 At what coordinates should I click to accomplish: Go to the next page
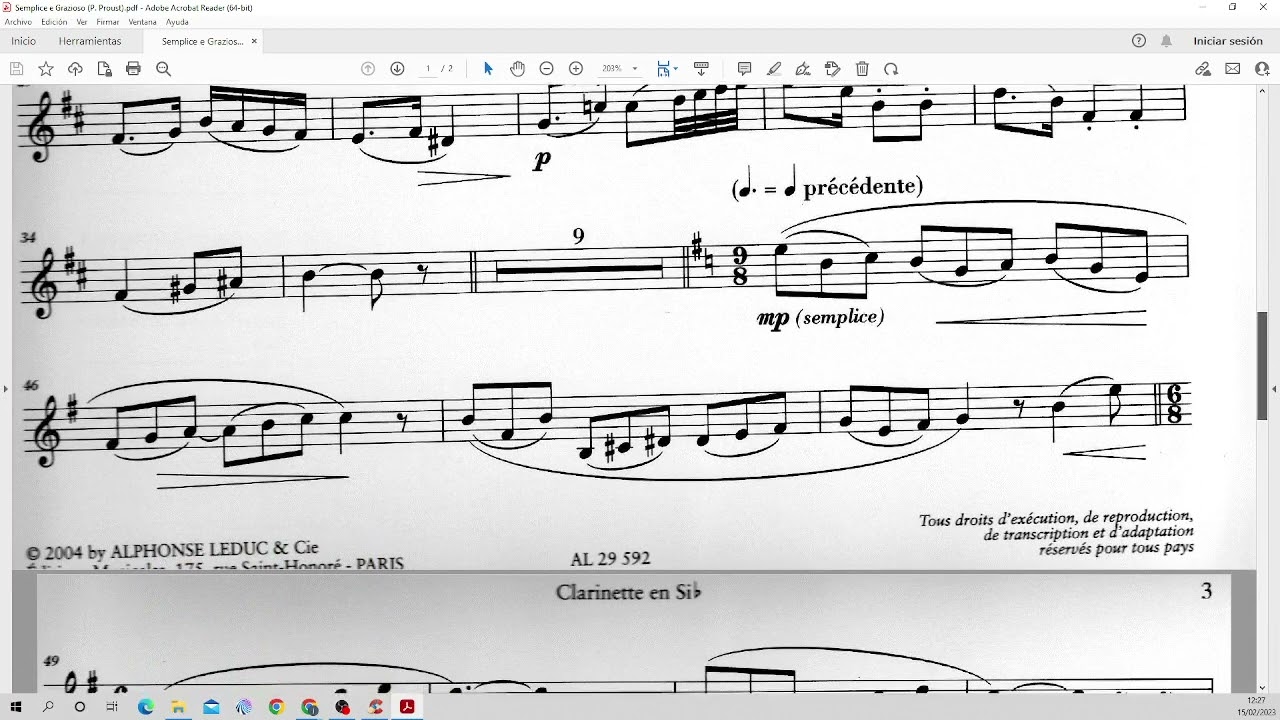397,69
